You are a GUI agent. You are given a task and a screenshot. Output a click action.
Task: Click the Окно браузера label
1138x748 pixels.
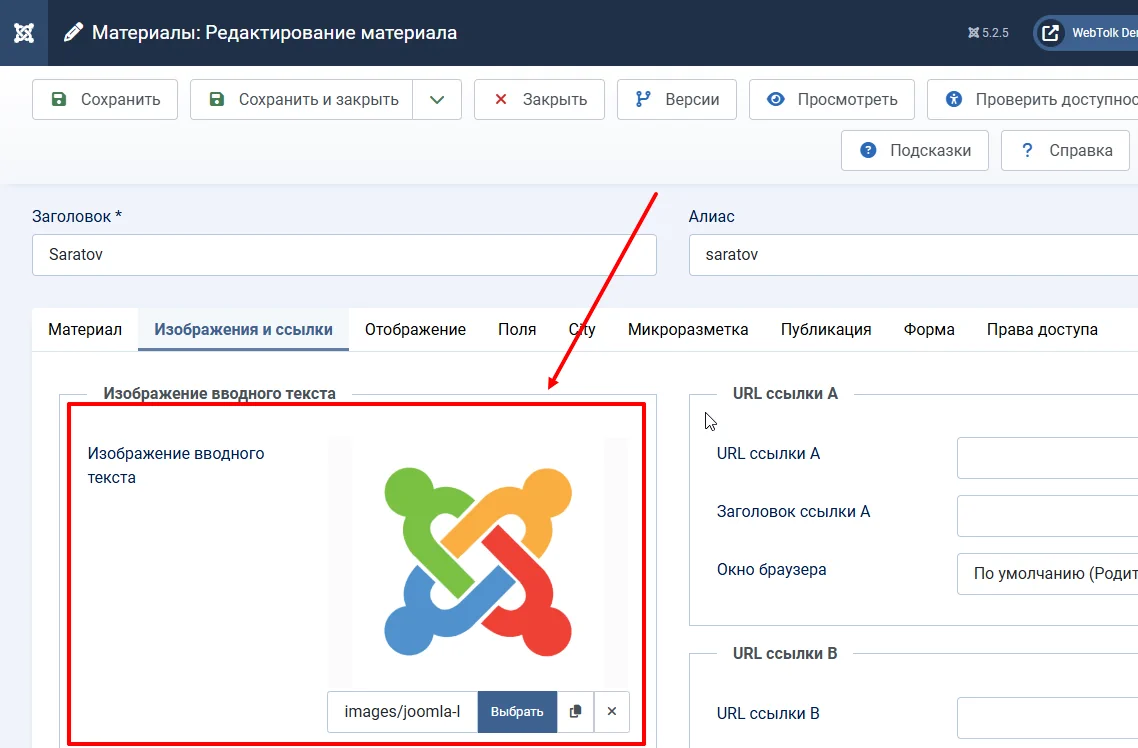pyautogui.click(x=771, y=570)
